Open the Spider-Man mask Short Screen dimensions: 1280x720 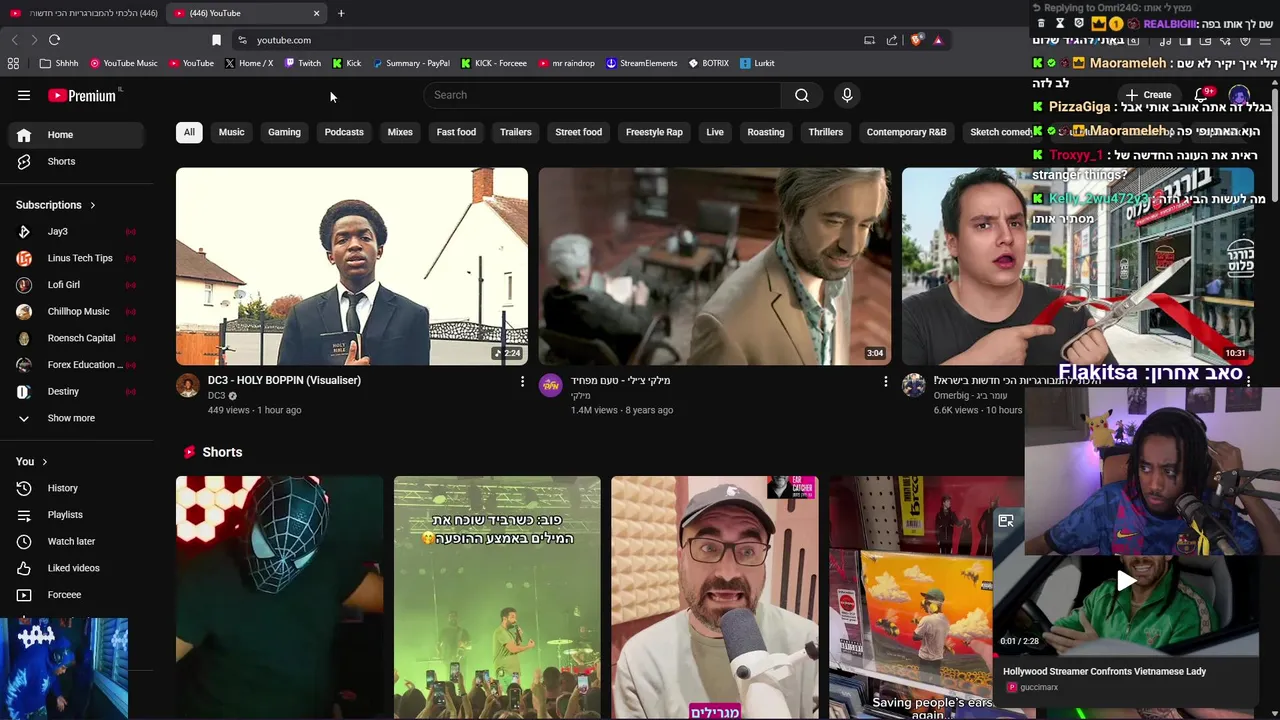pos(279,597)
